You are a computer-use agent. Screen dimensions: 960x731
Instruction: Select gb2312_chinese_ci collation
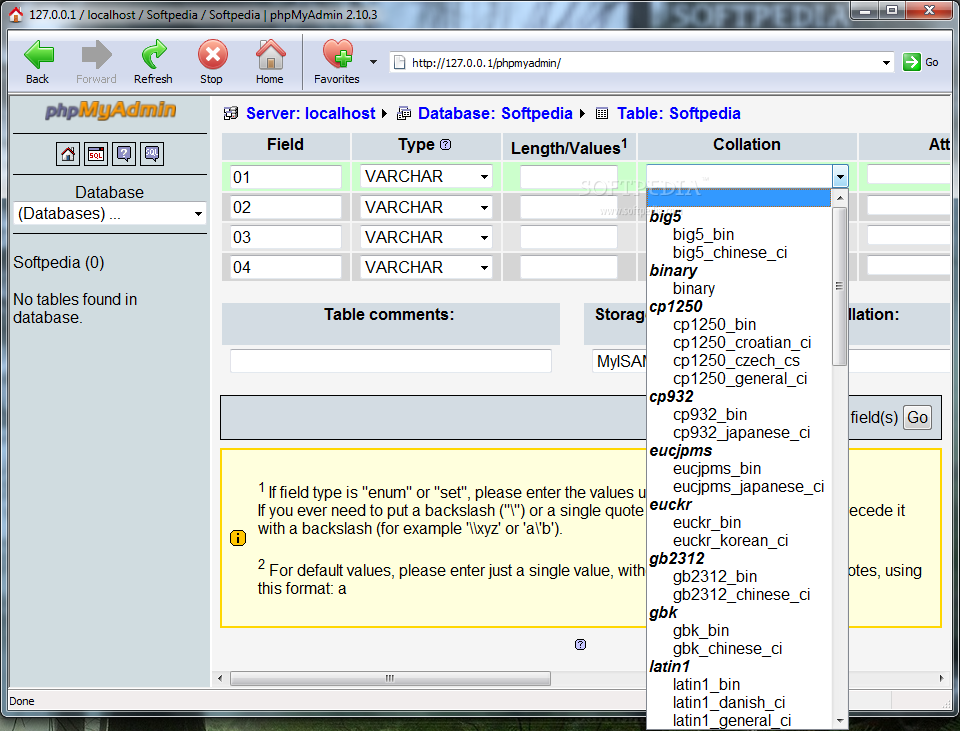pos(741,594)
